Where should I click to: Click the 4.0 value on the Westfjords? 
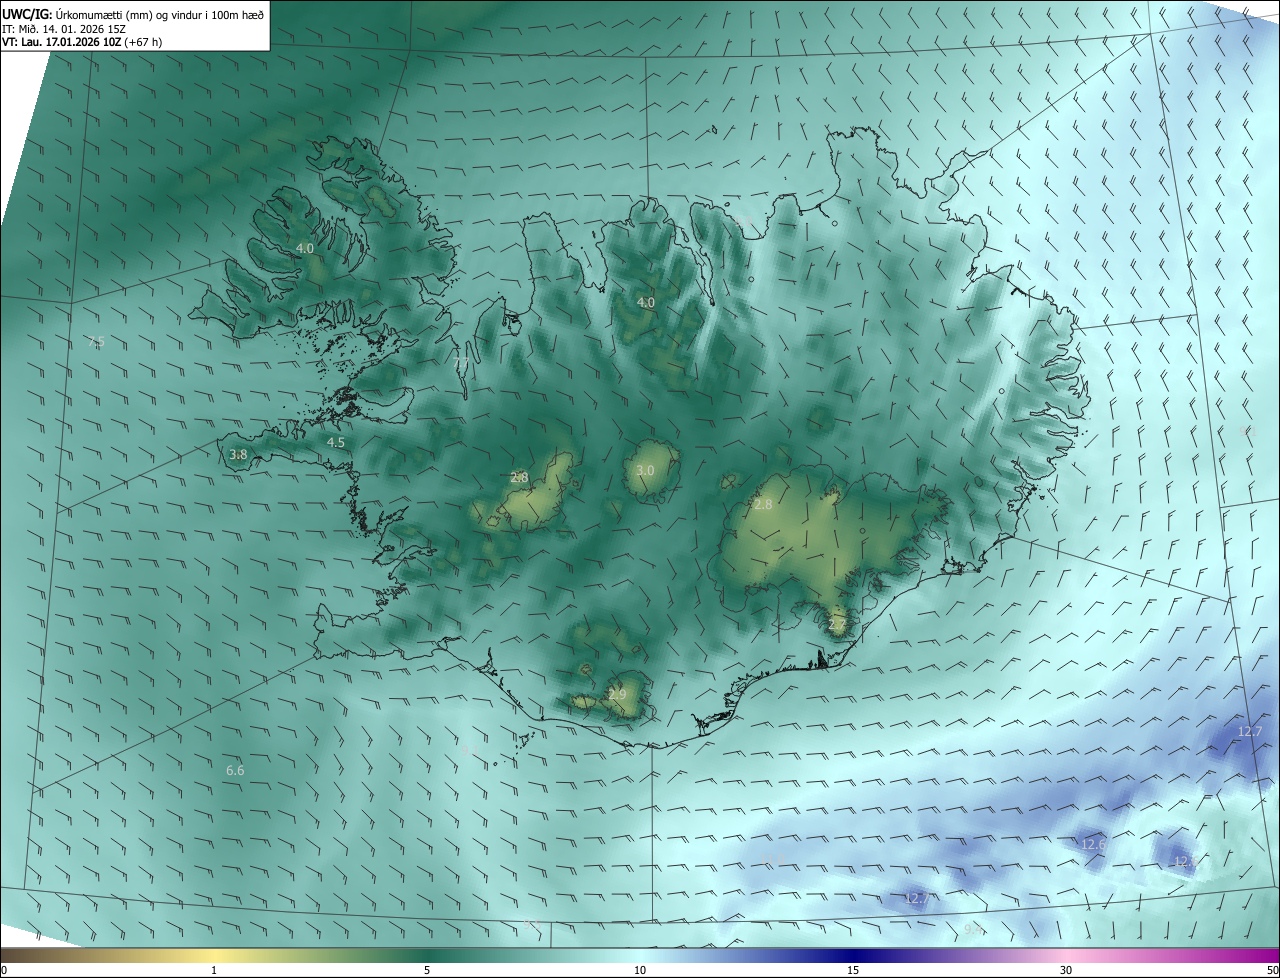[305, 248]
